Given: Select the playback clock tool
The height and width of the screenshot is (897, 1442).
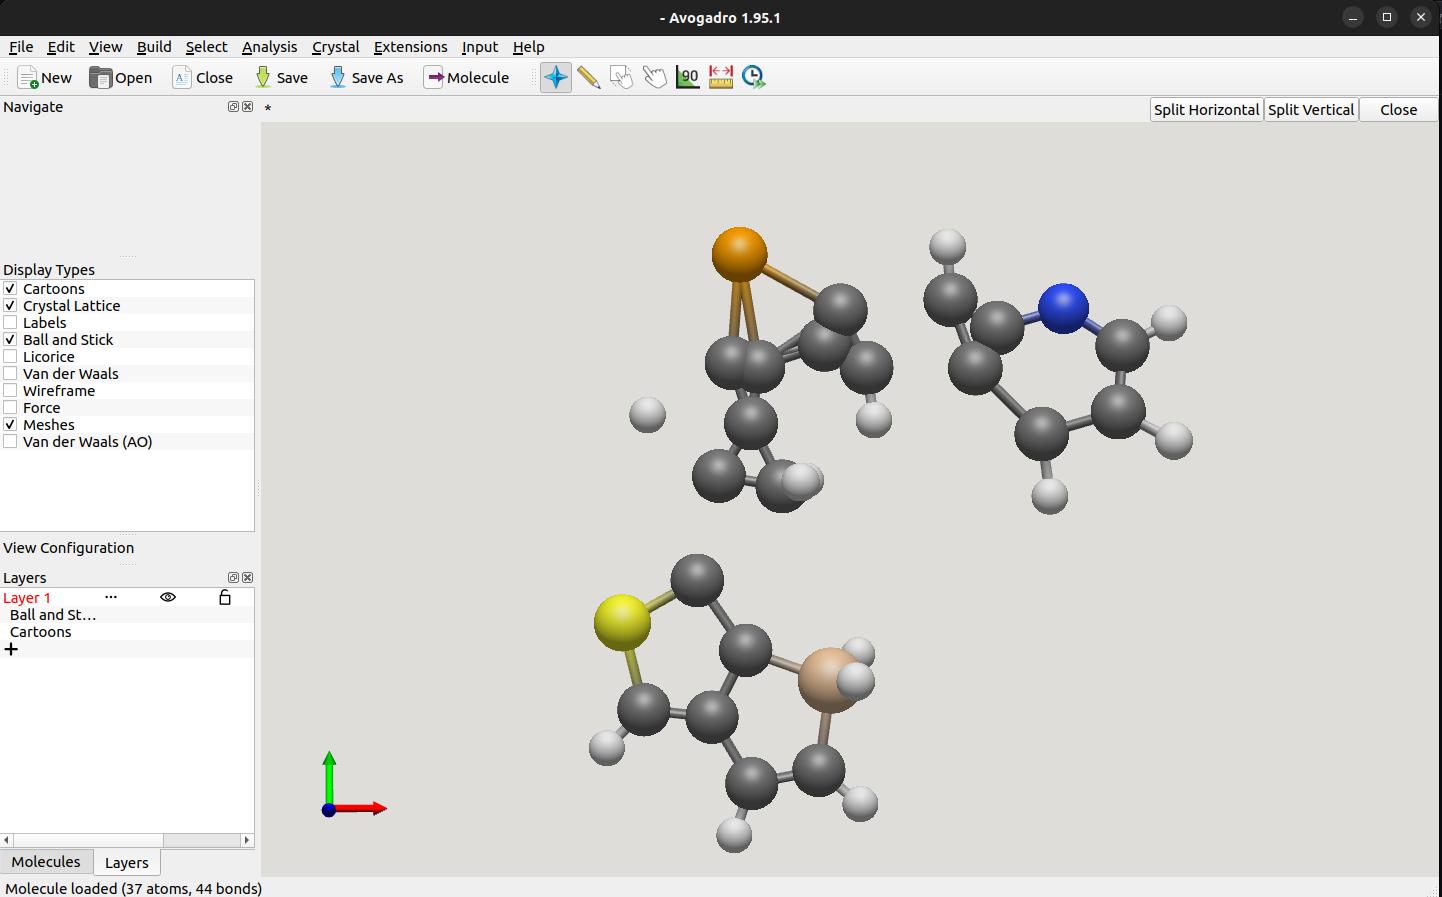Looking at the screenshot, I should coord(754,77).
